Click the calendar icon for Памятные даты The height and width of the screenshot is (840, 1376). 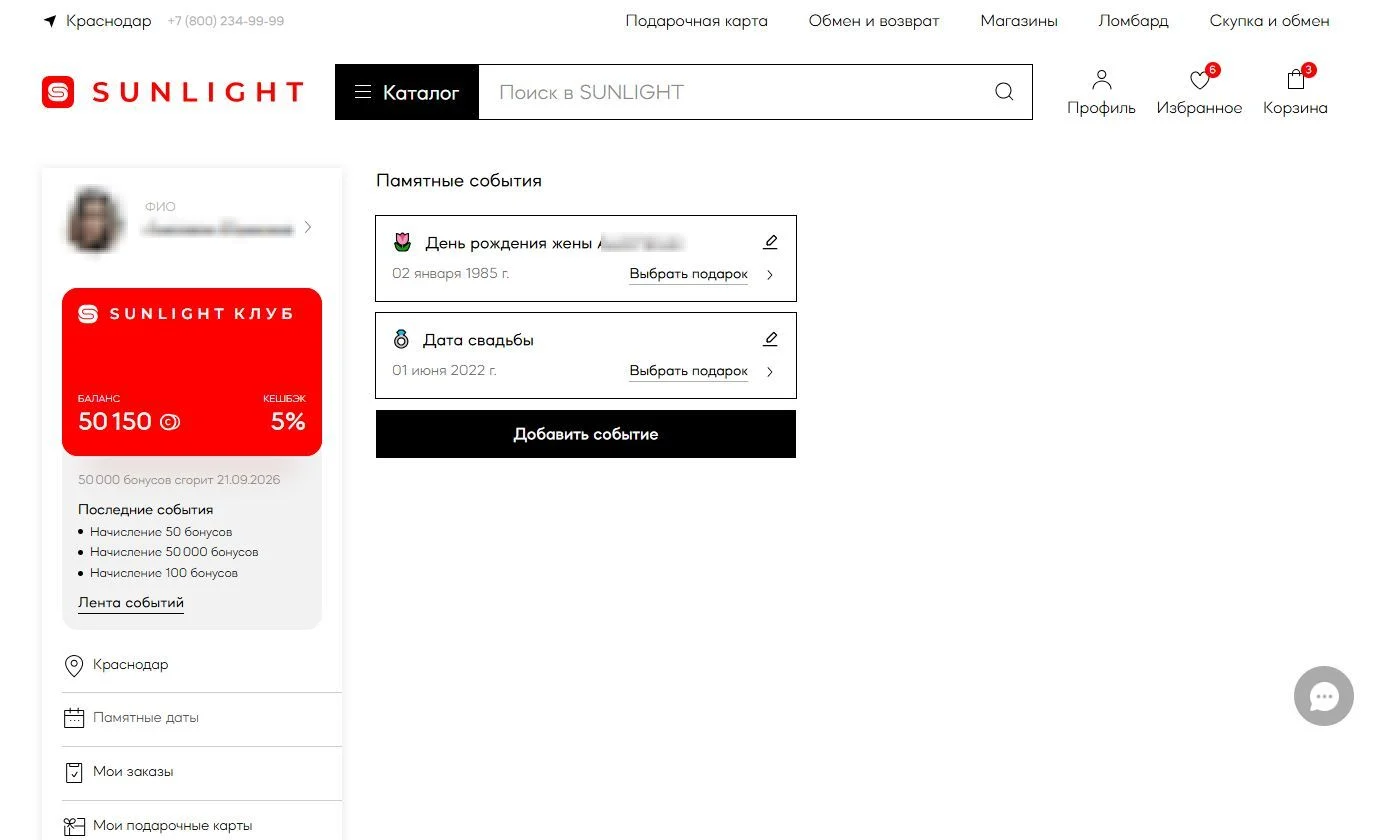(x=74, y=718)
